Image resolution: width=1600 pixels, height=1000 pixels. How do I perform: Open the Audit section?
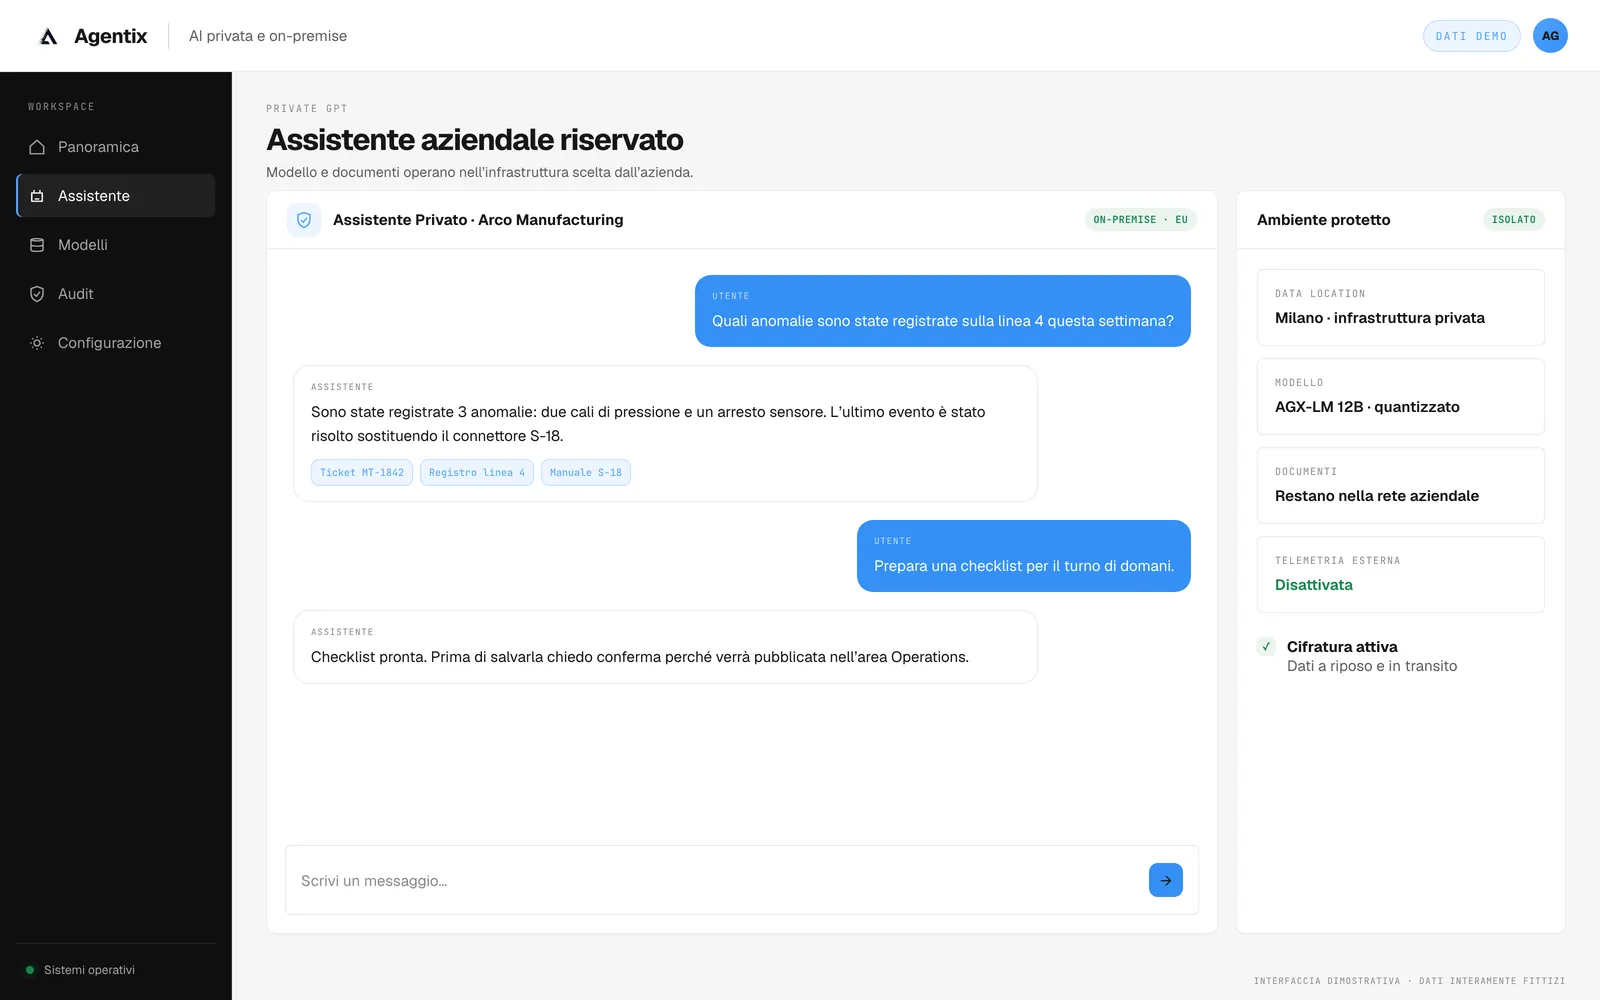tap(116, 294)
